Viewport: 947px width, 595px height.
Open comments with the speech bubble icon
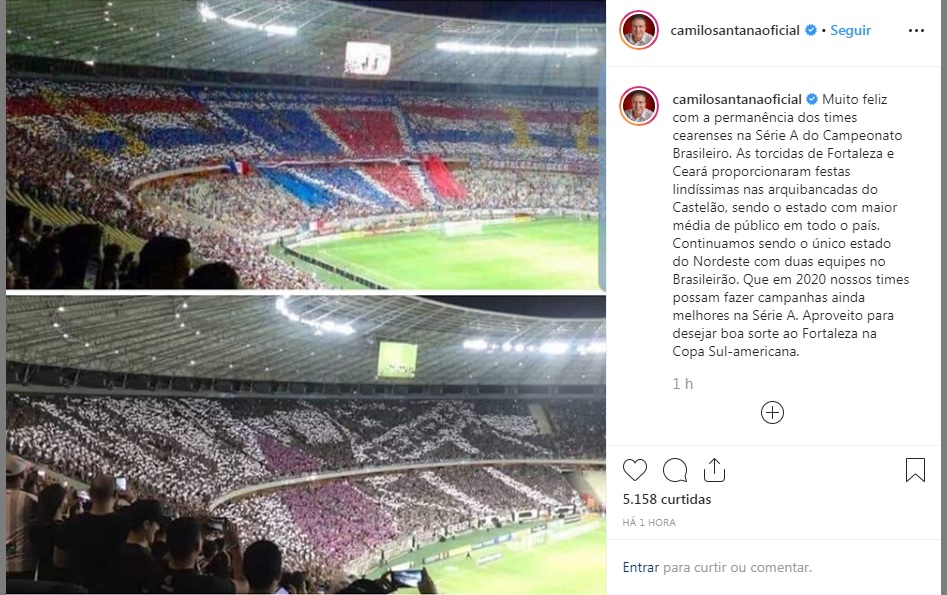(675, 470)
